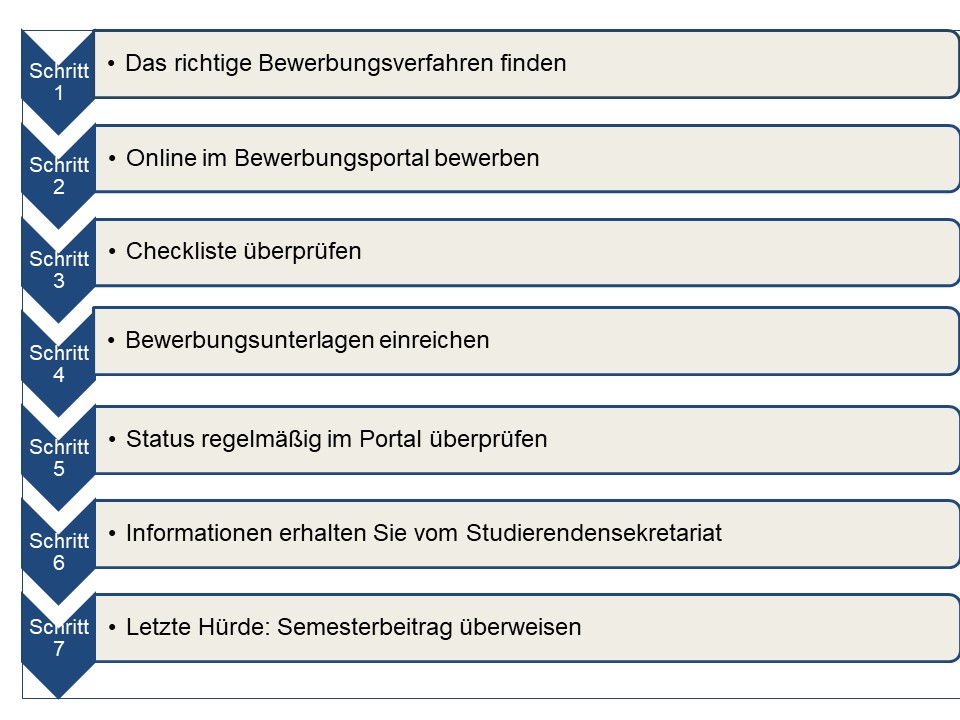Click 'Bewerbungsunterlagen einreichen' step box
Screen dimensions: 960x720
[526, 341]
